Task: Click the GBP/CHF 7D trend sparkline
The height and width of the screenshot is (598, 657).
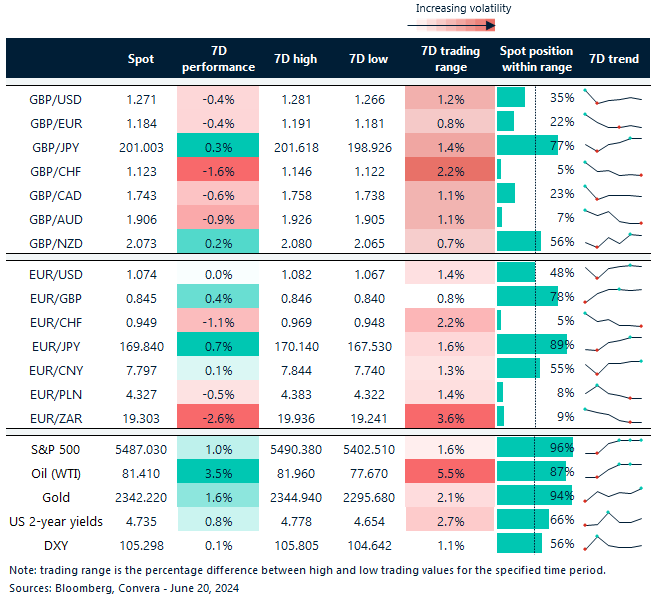Action: pos(613,169)
